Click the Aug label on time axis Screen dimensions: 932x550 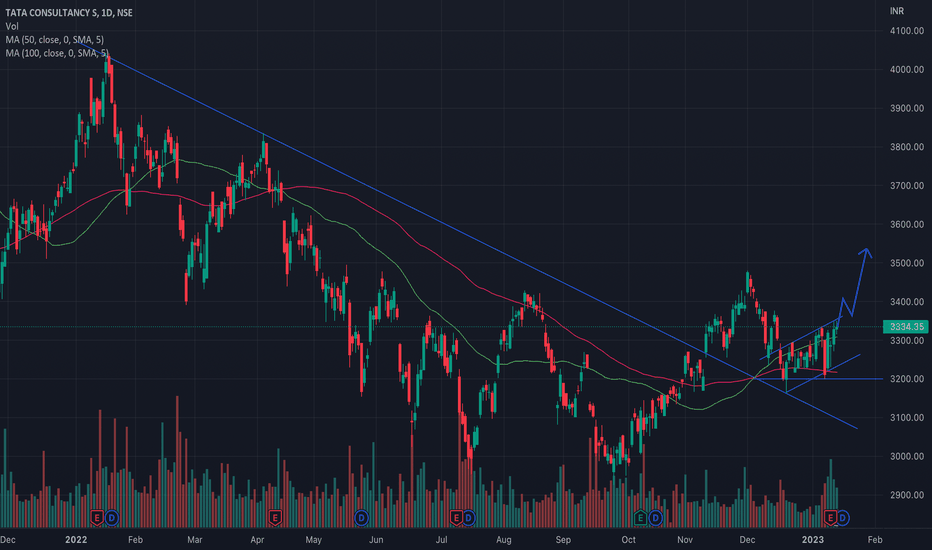pyautogui.click(x=503, y=540)
